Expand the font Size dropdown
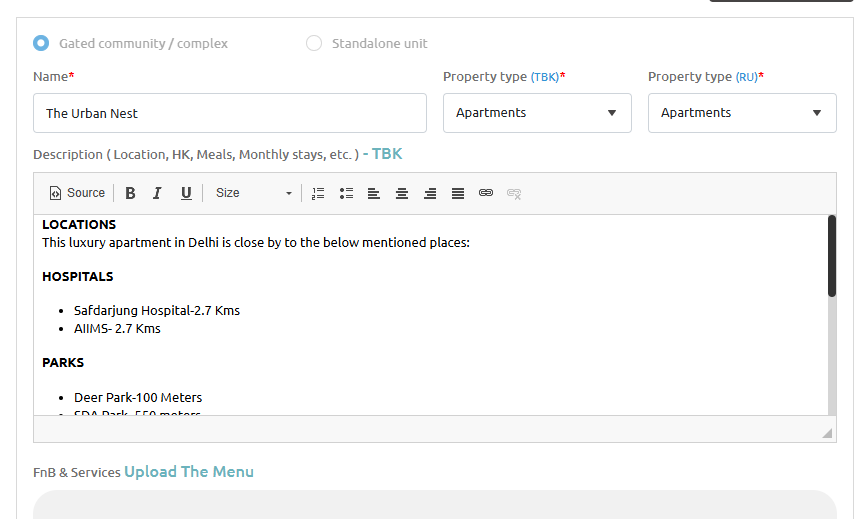The height and width of the screenshot is (519, 854). point(253,193)
